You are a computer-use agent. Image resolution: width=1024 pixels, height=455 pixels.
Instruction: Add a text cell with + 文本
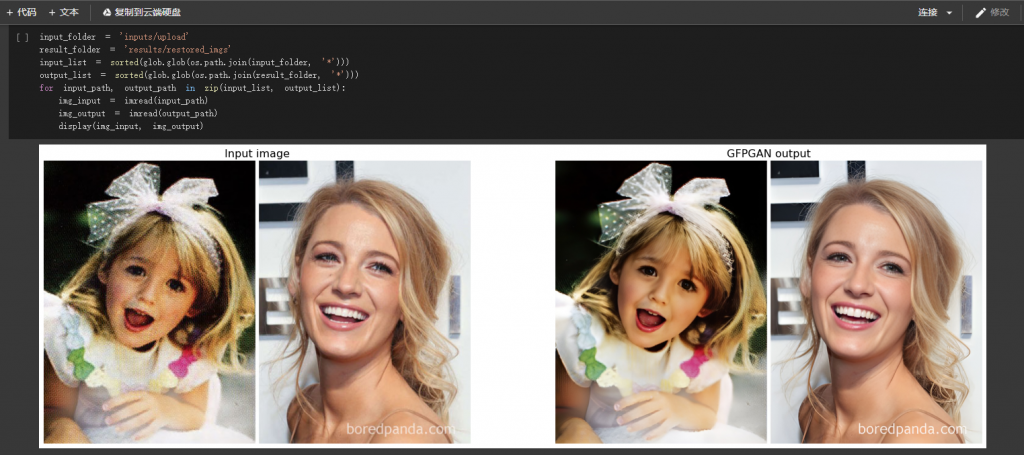pos(63,12)
